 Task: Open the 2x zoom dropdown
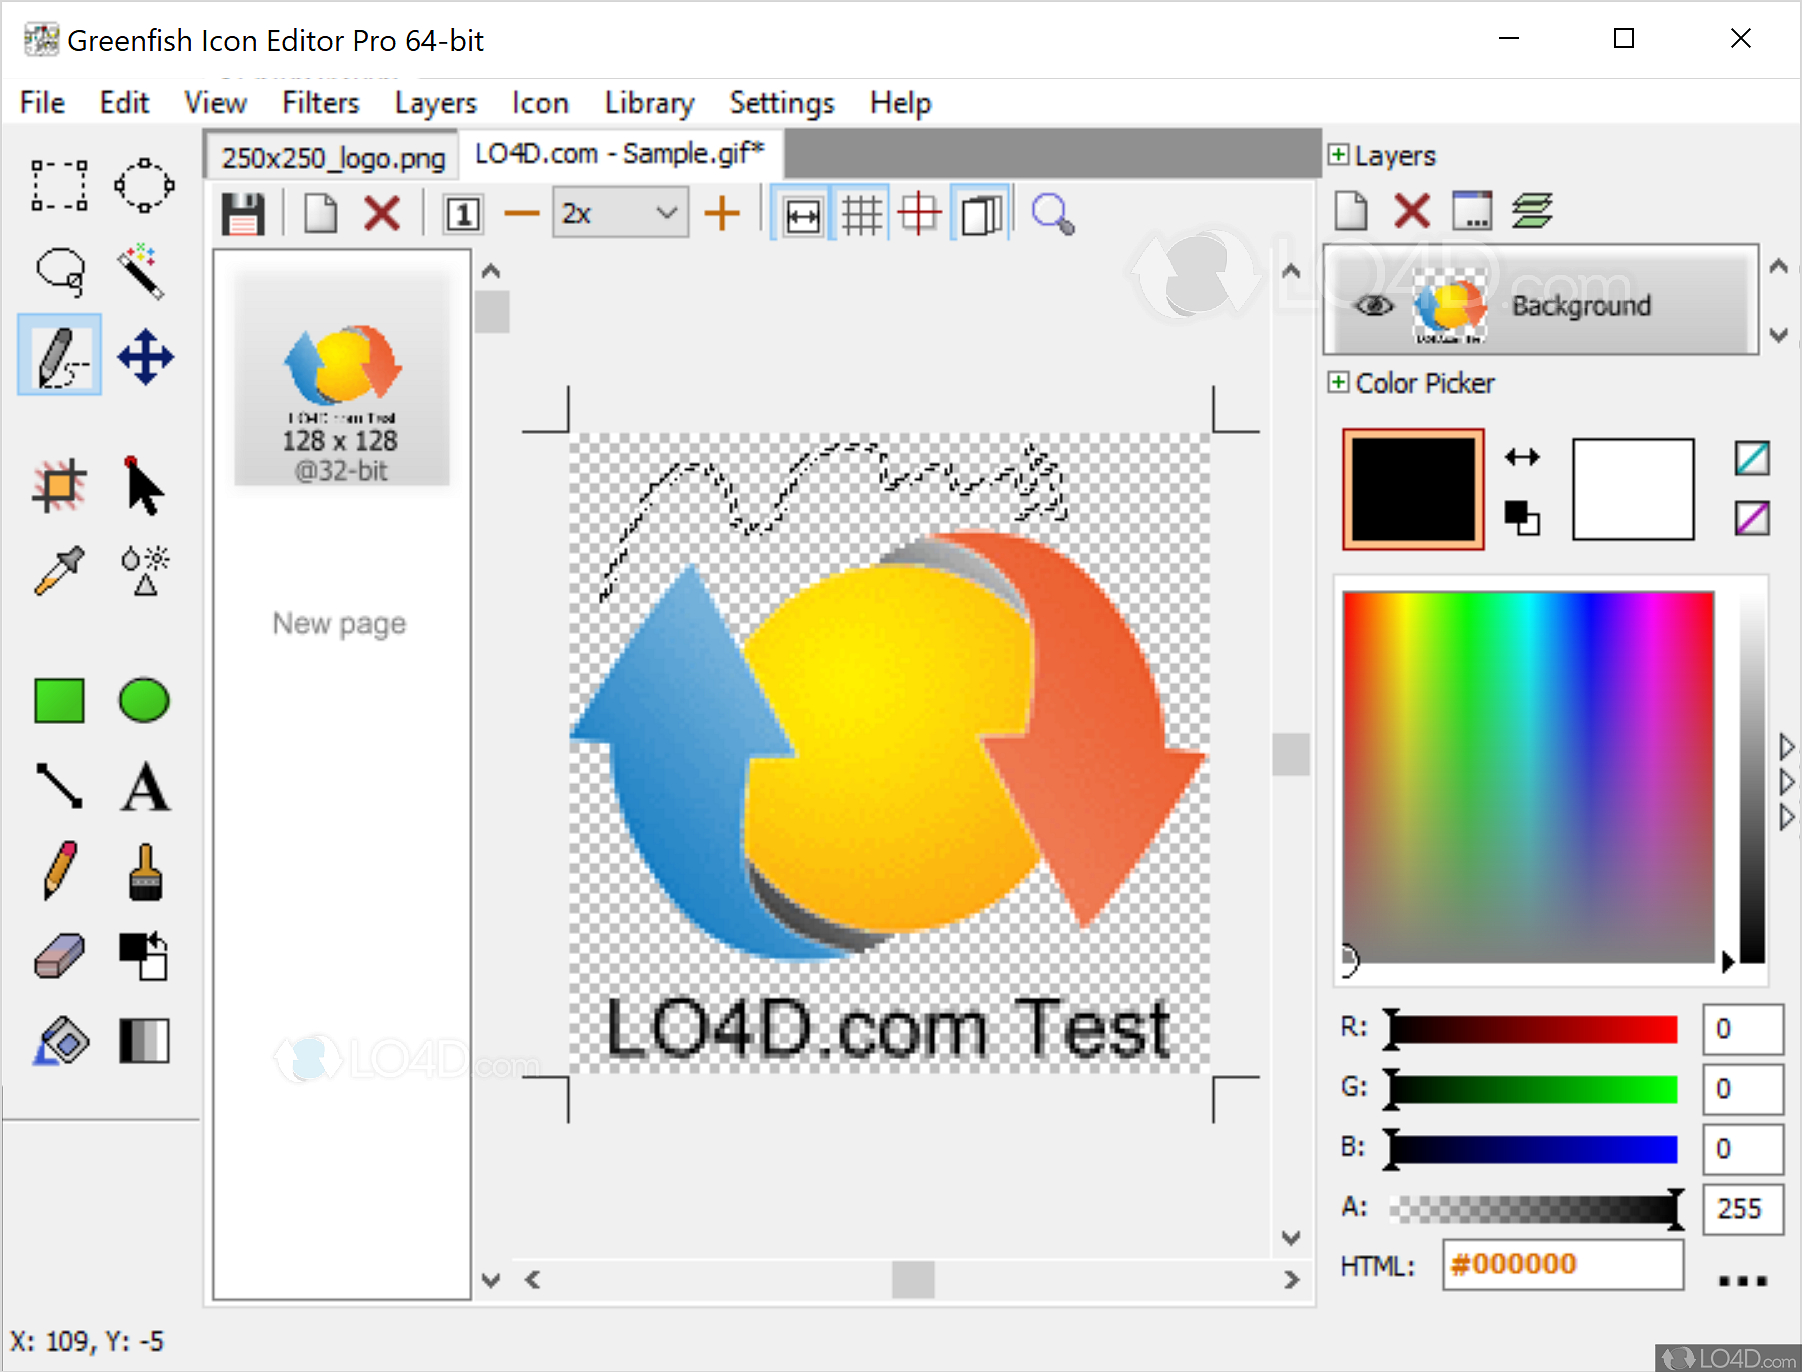click(620, 213)
